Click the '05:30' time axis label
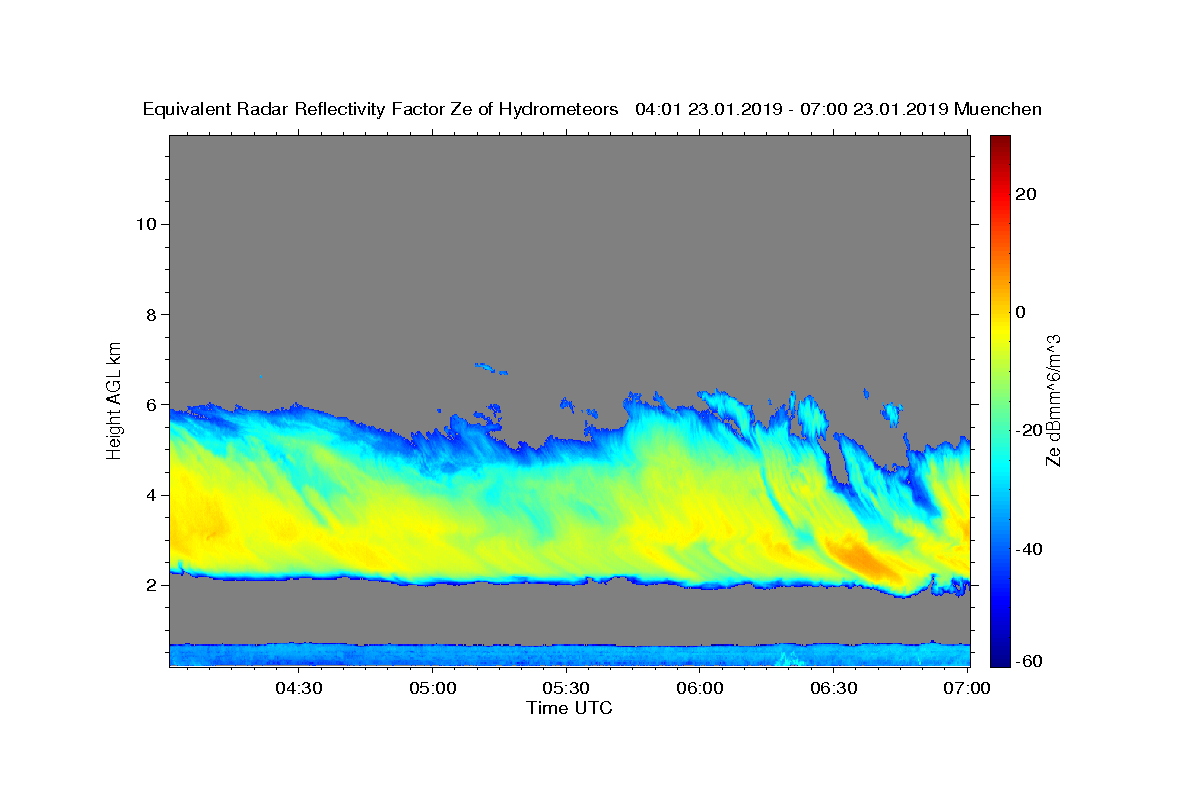 [567, 688]
